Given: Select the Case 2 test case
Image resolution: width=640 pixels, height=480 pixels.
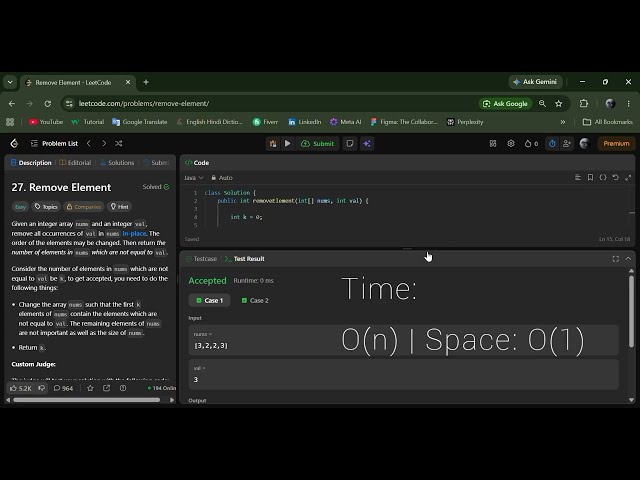Looking at the screenshot, I should (255, 300).
